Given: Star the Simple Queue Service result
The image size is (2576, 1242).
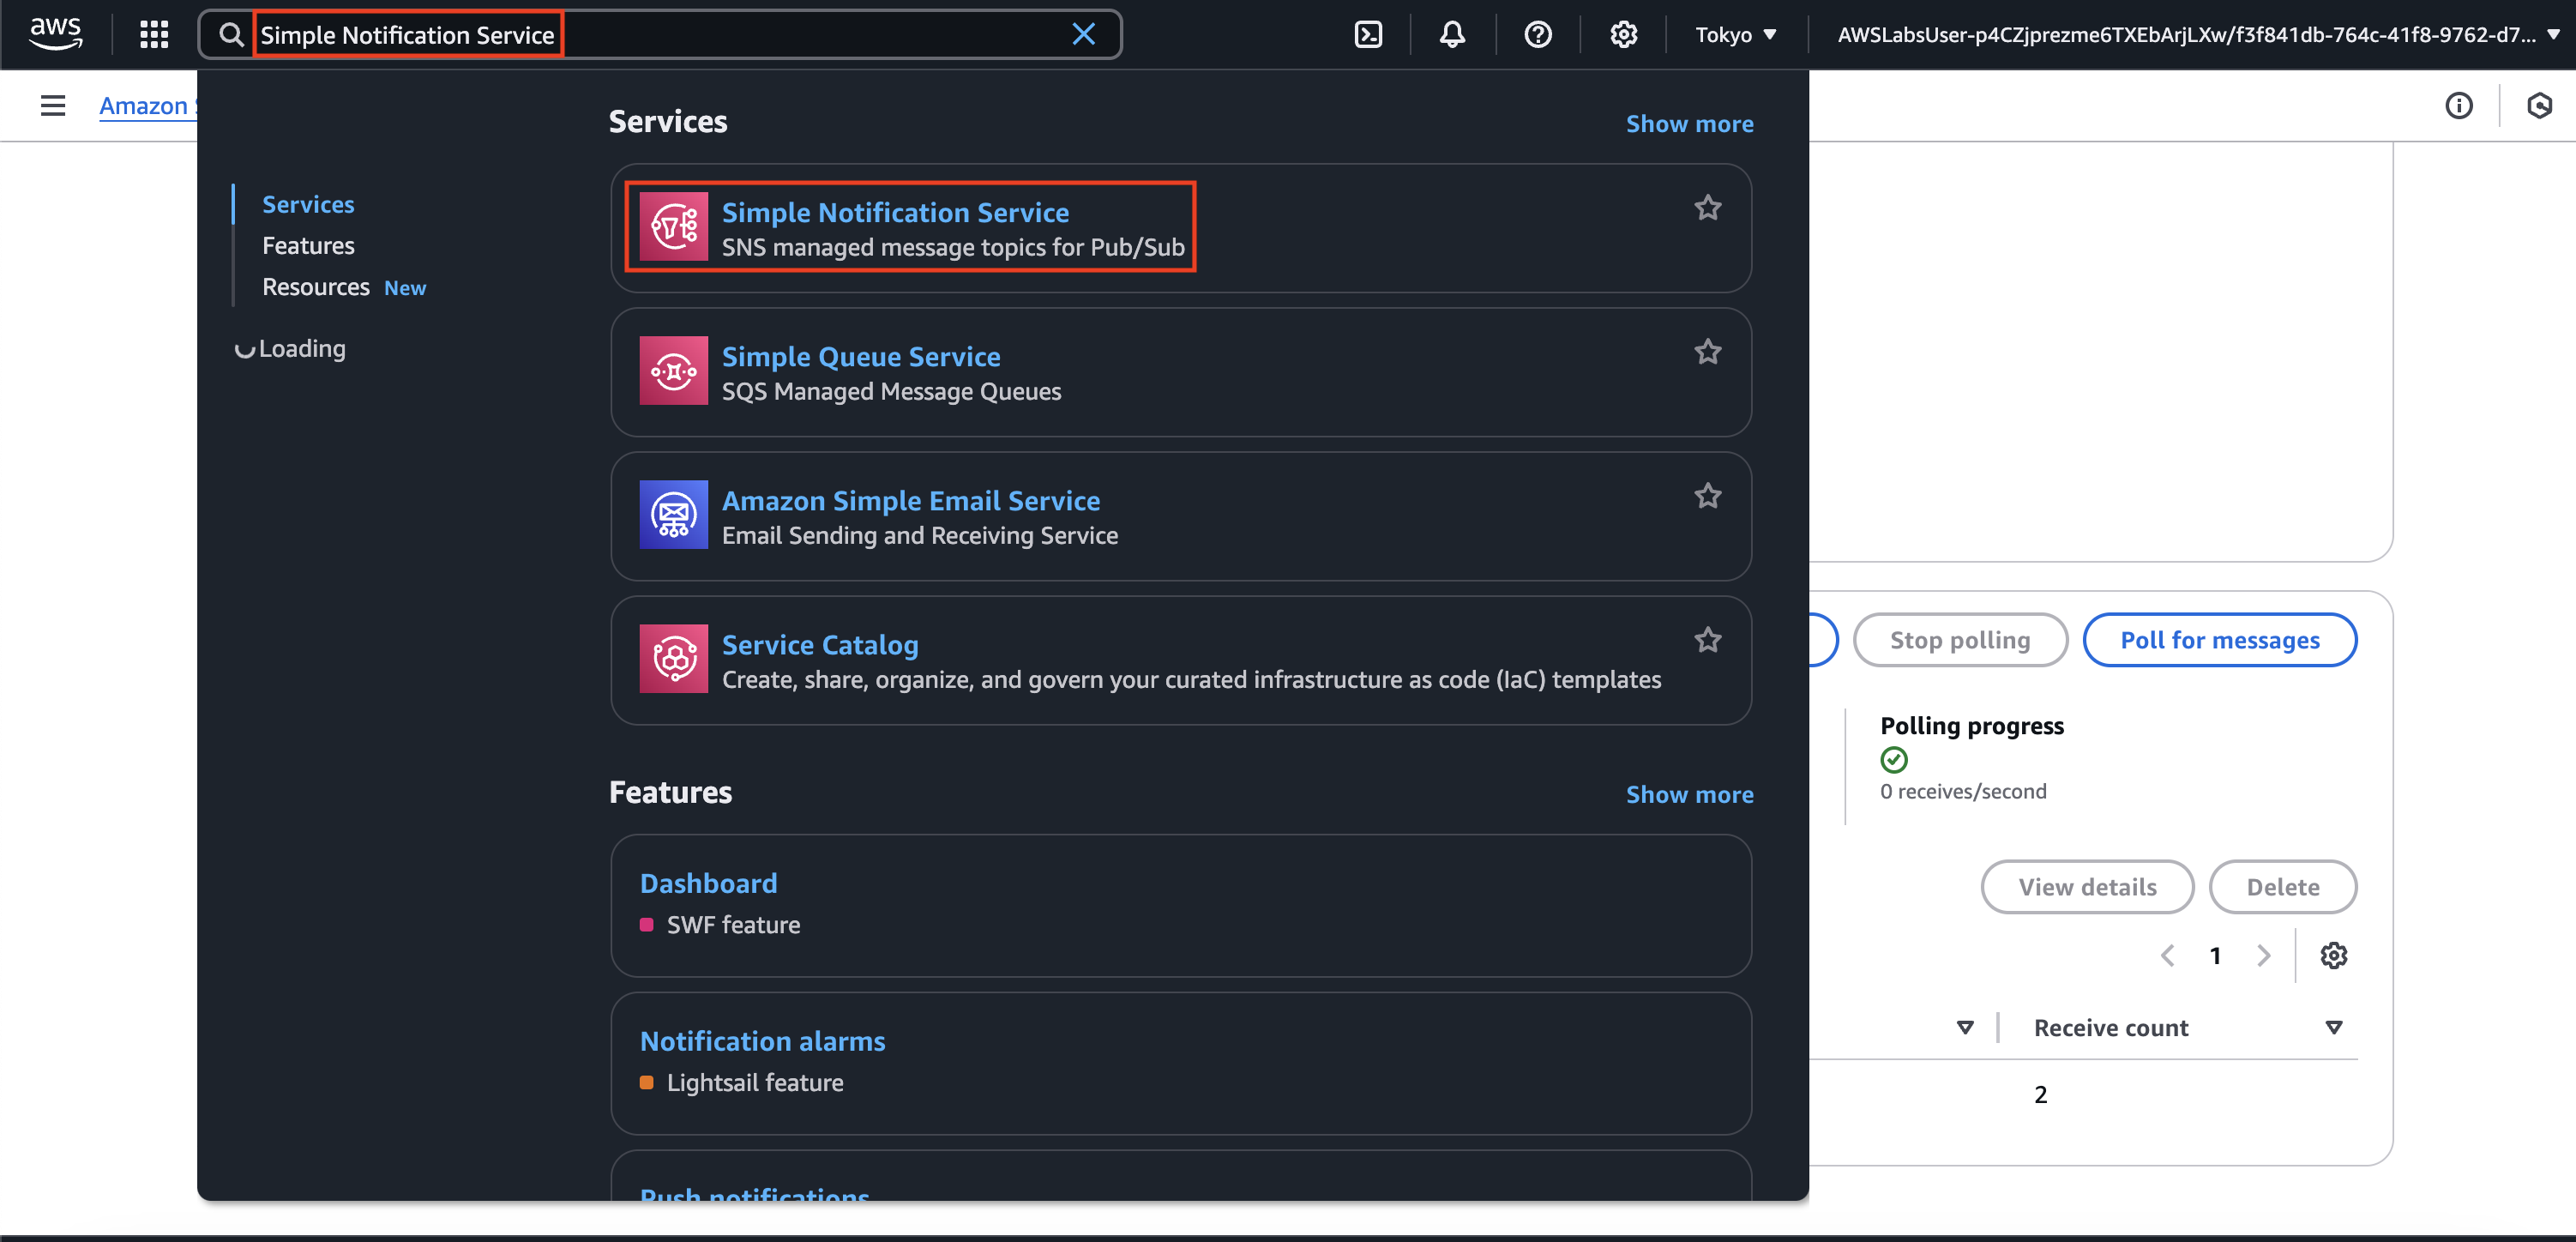Looking at the screenshot, I should point(1707,352).
